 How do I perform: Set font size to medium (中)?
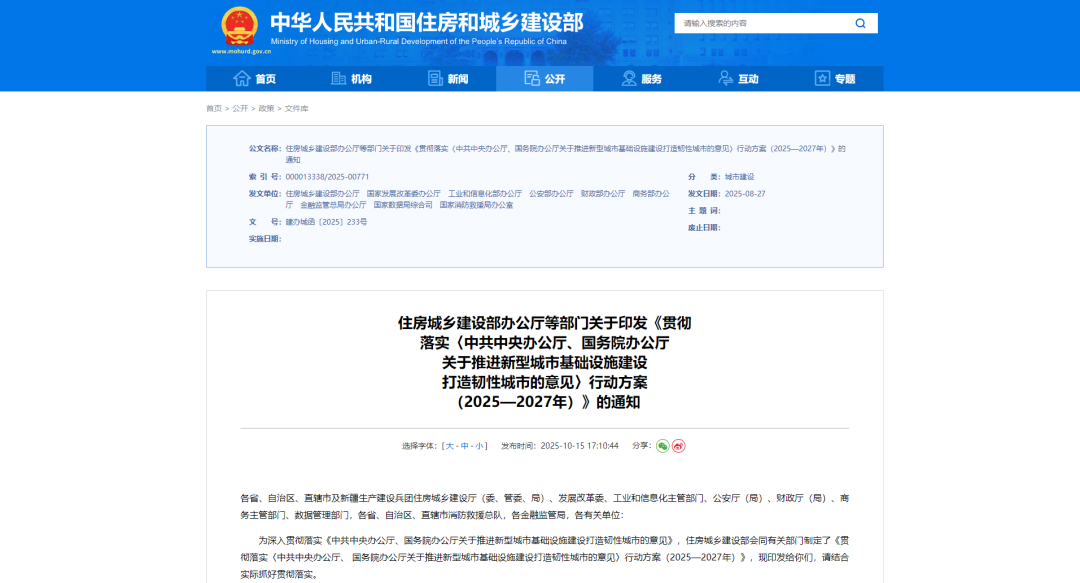click(x=464, y=446)
